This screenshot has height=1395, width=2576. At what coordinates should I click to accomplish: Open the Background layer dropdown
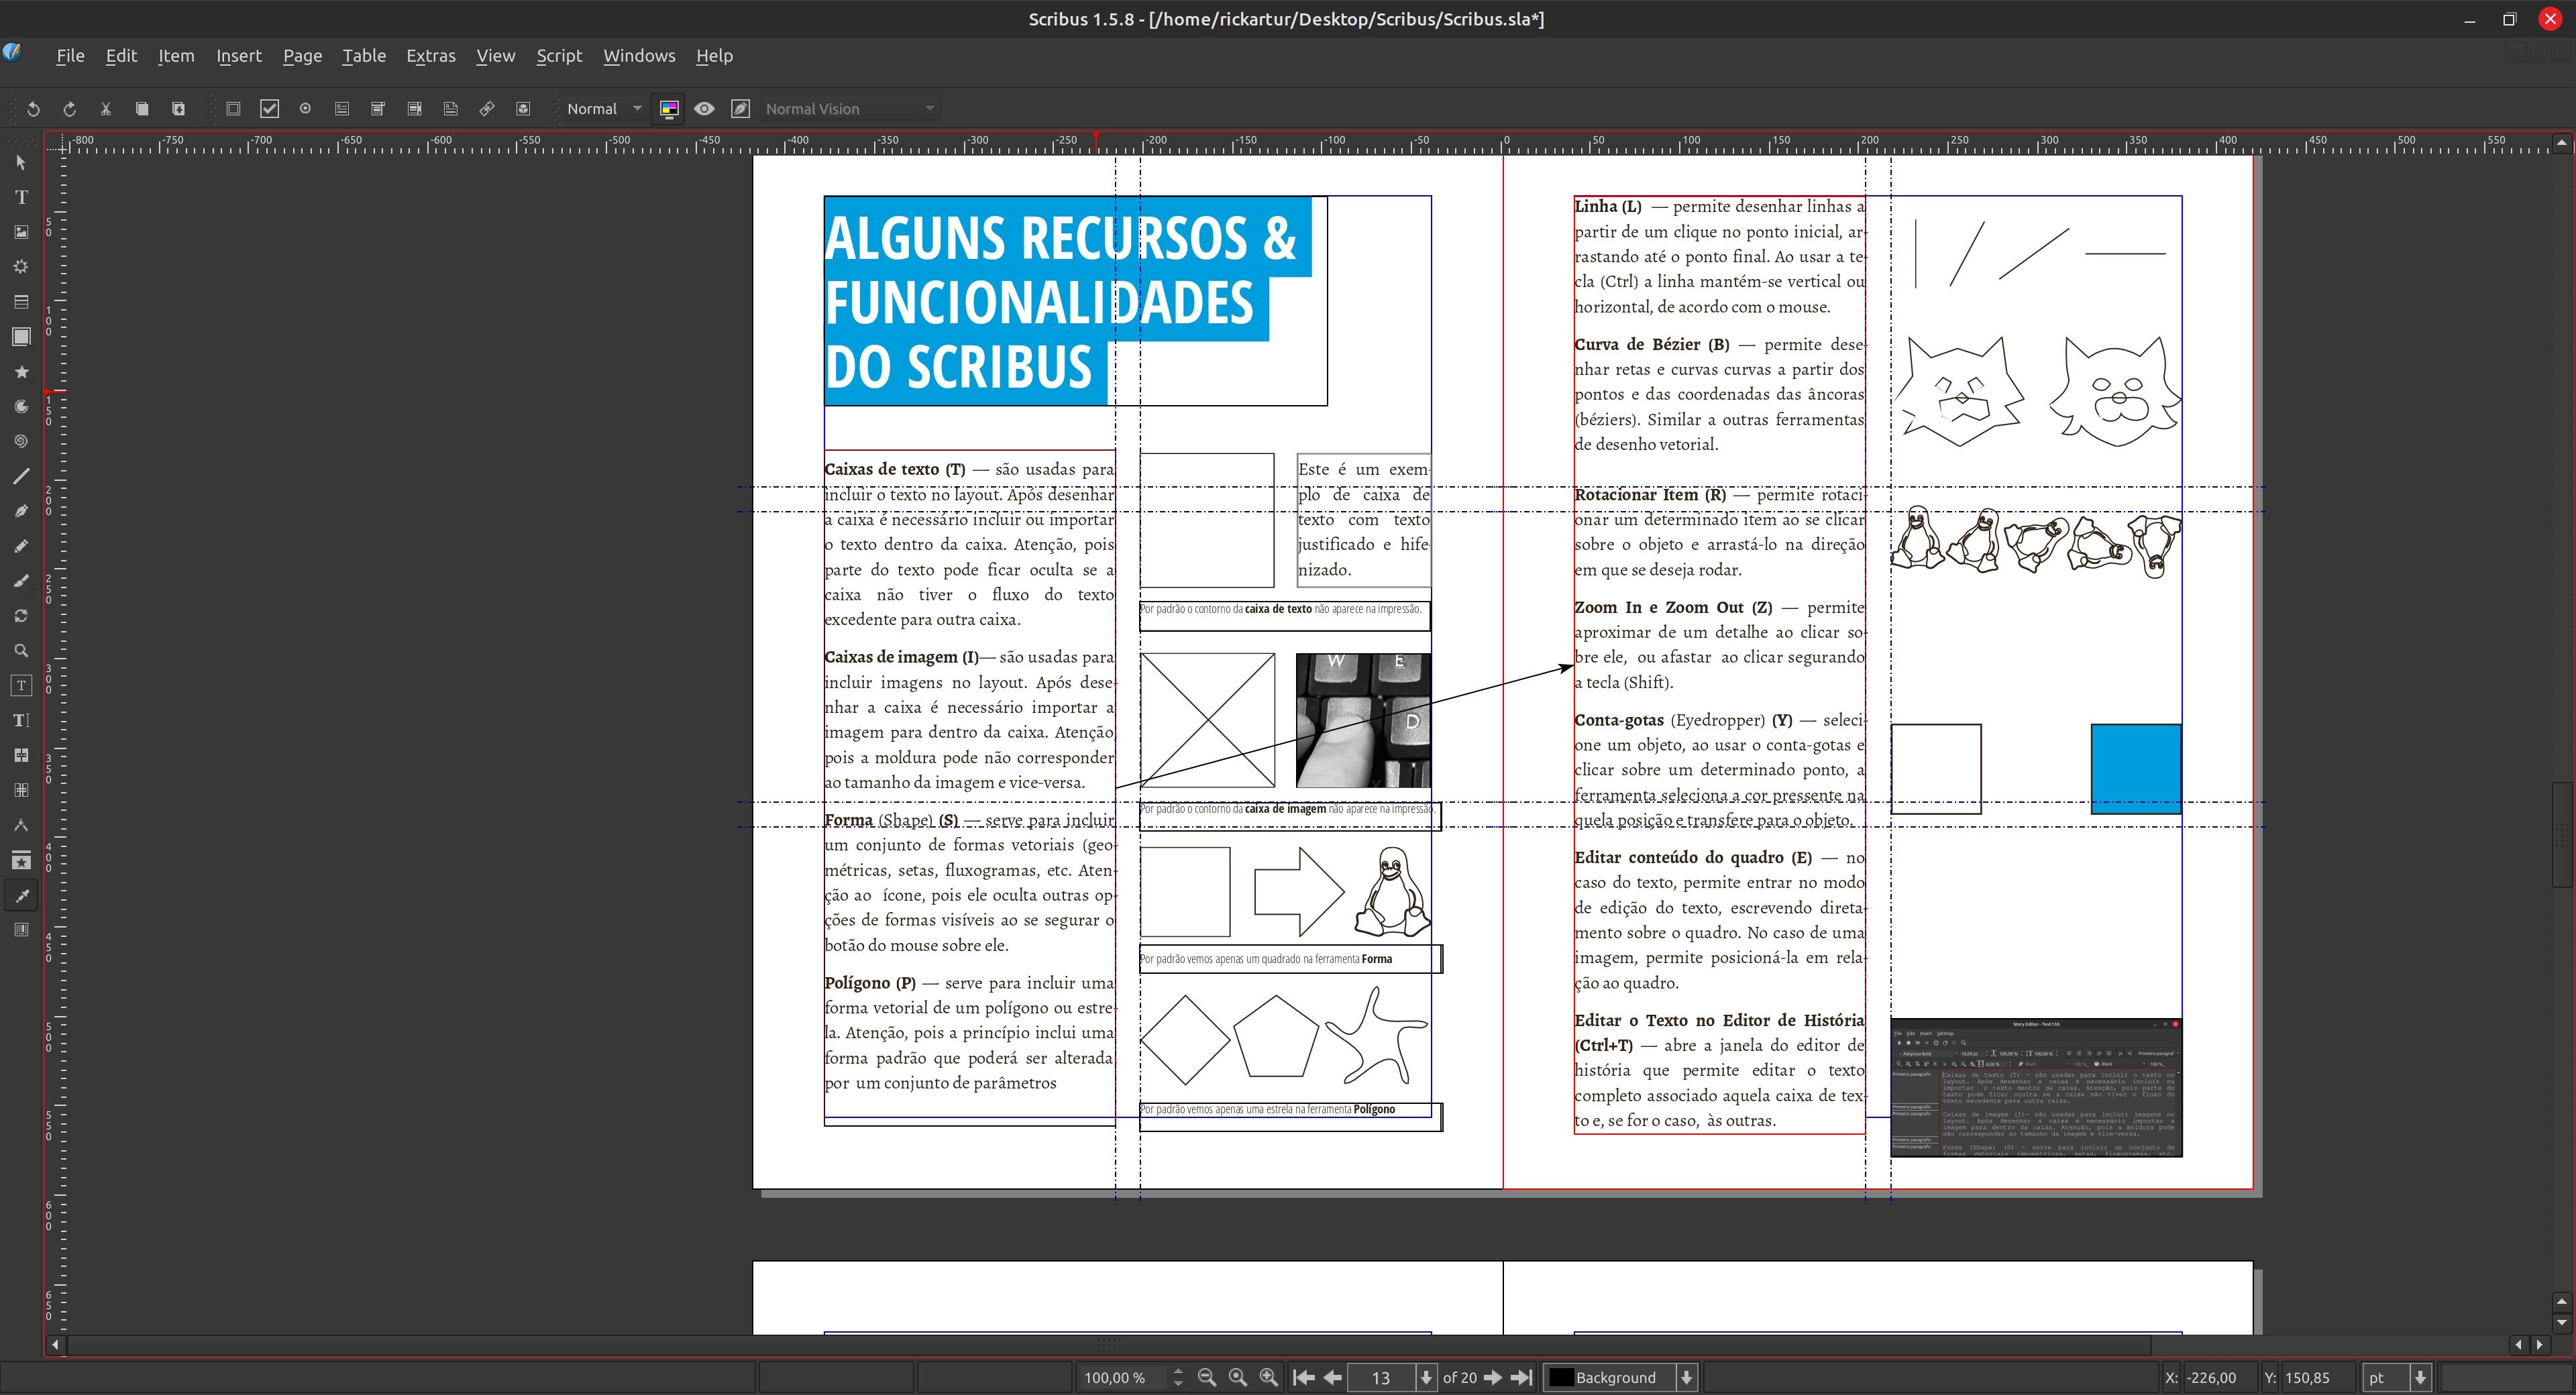pos(1620,1377)
